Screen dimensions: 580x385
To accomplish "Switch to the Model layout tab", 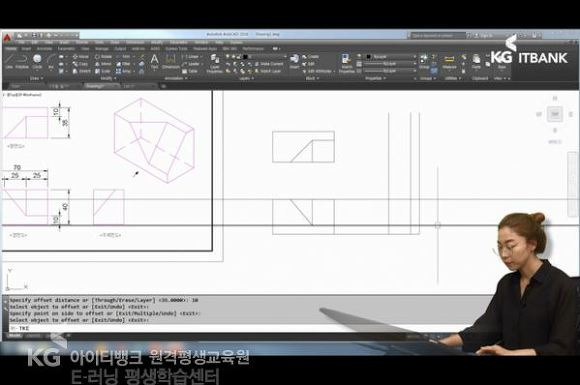I will click(15, 336).
